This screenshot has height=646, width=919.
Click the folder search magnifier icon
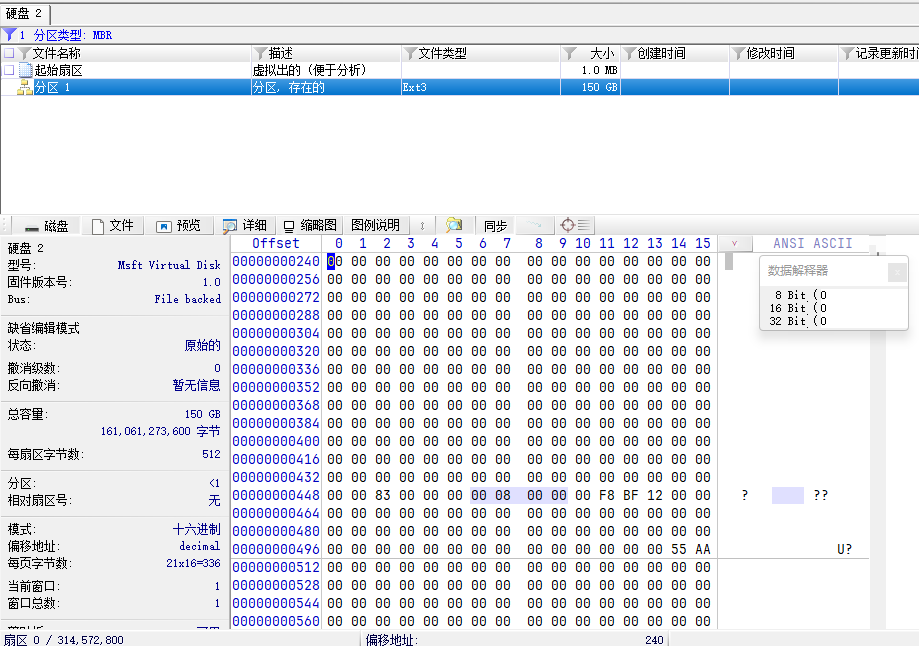click(454, 225)
